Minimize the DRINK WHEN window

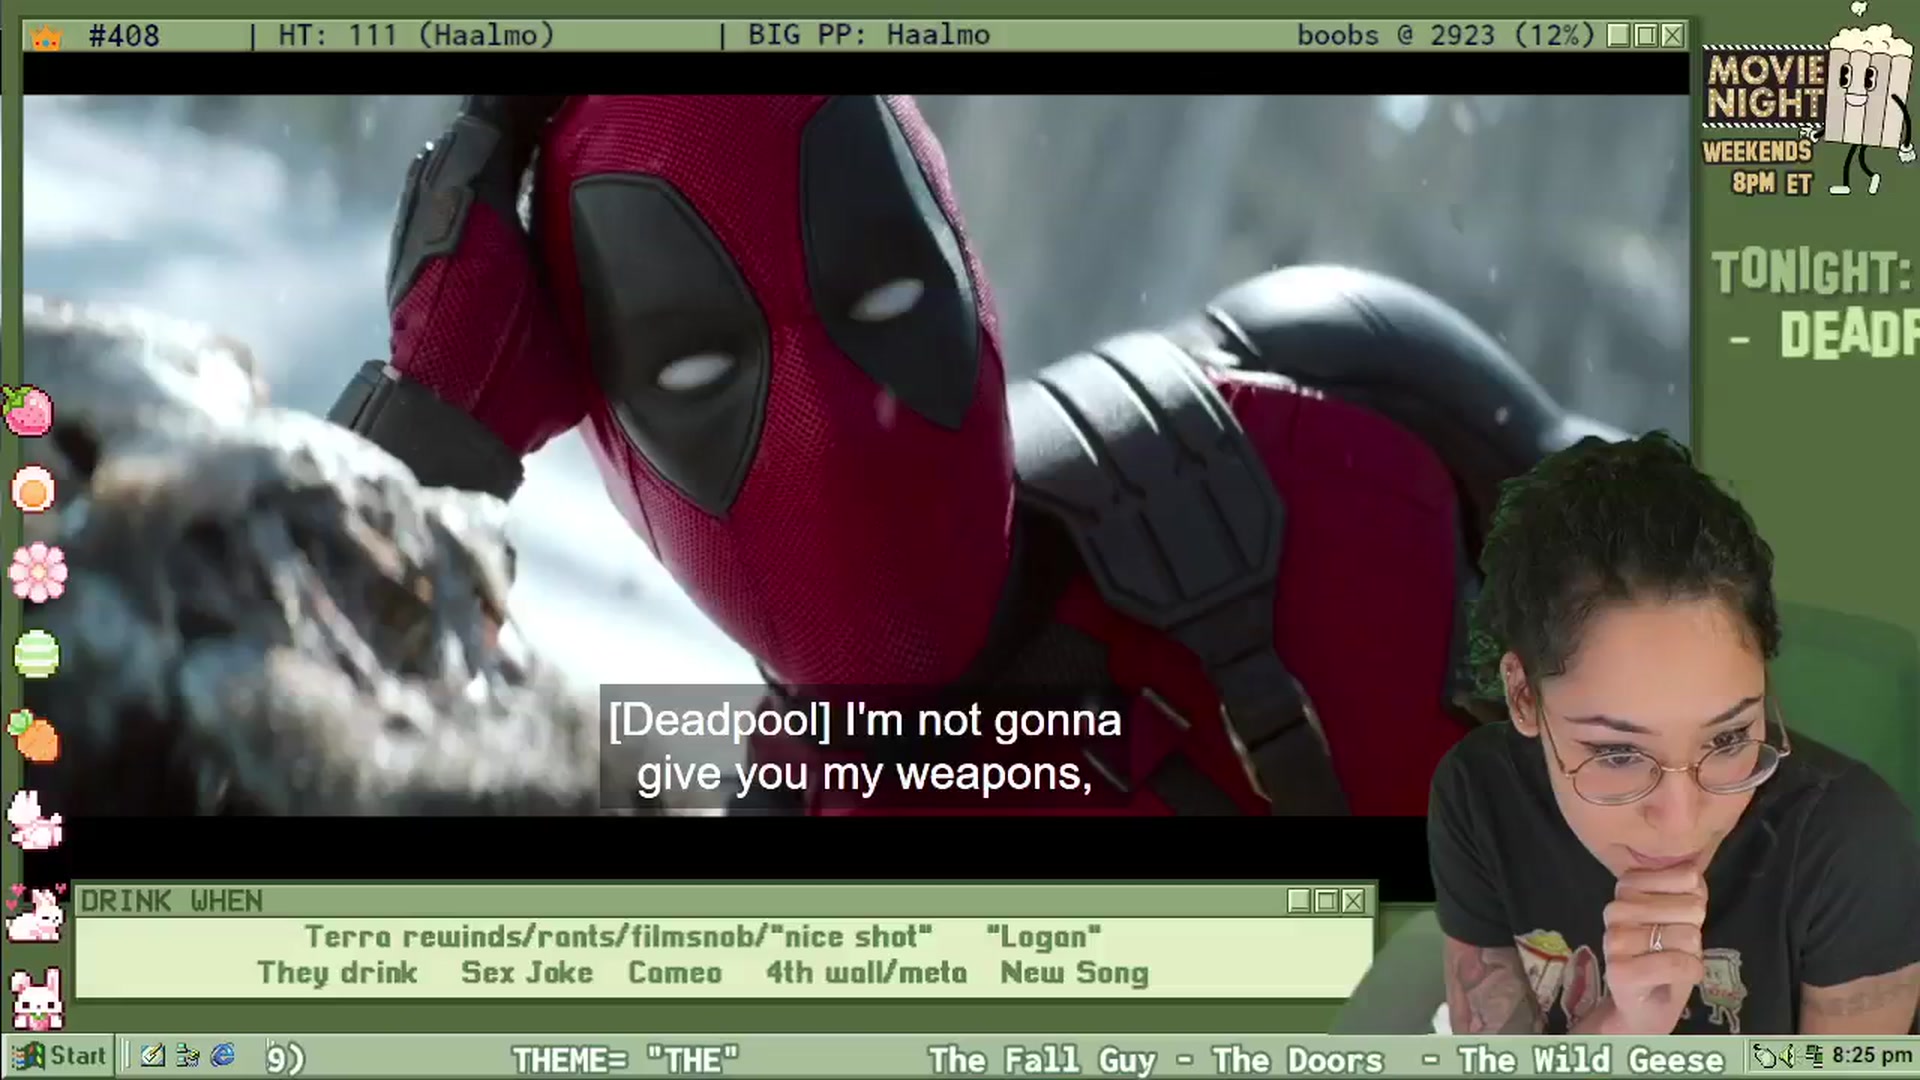1299,901
